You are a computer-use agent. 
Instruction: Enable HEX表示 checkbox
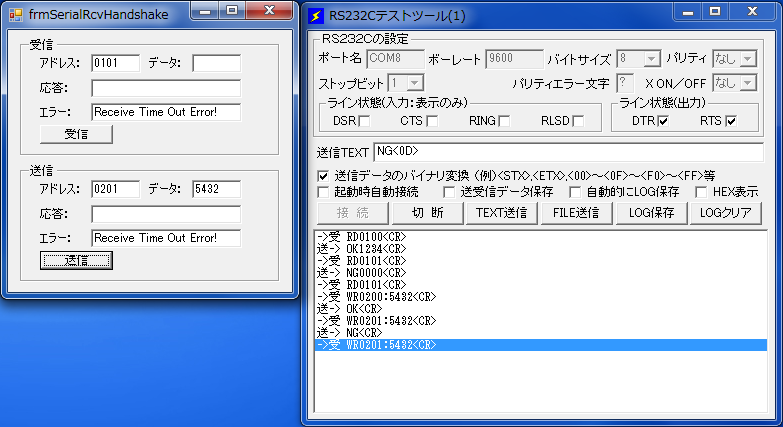(x=701, y=192)
